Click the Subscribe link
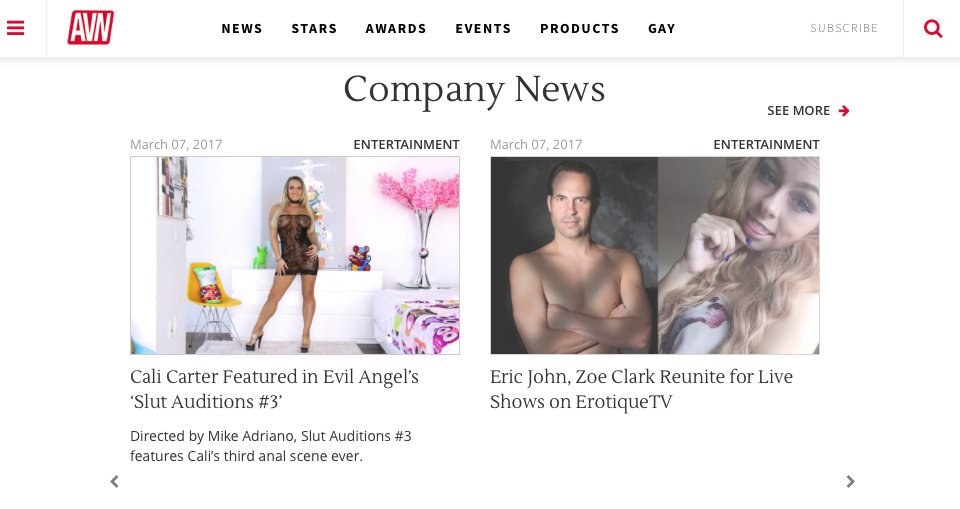960x509 pixels. pyautogui.click(x=844, y=28)
